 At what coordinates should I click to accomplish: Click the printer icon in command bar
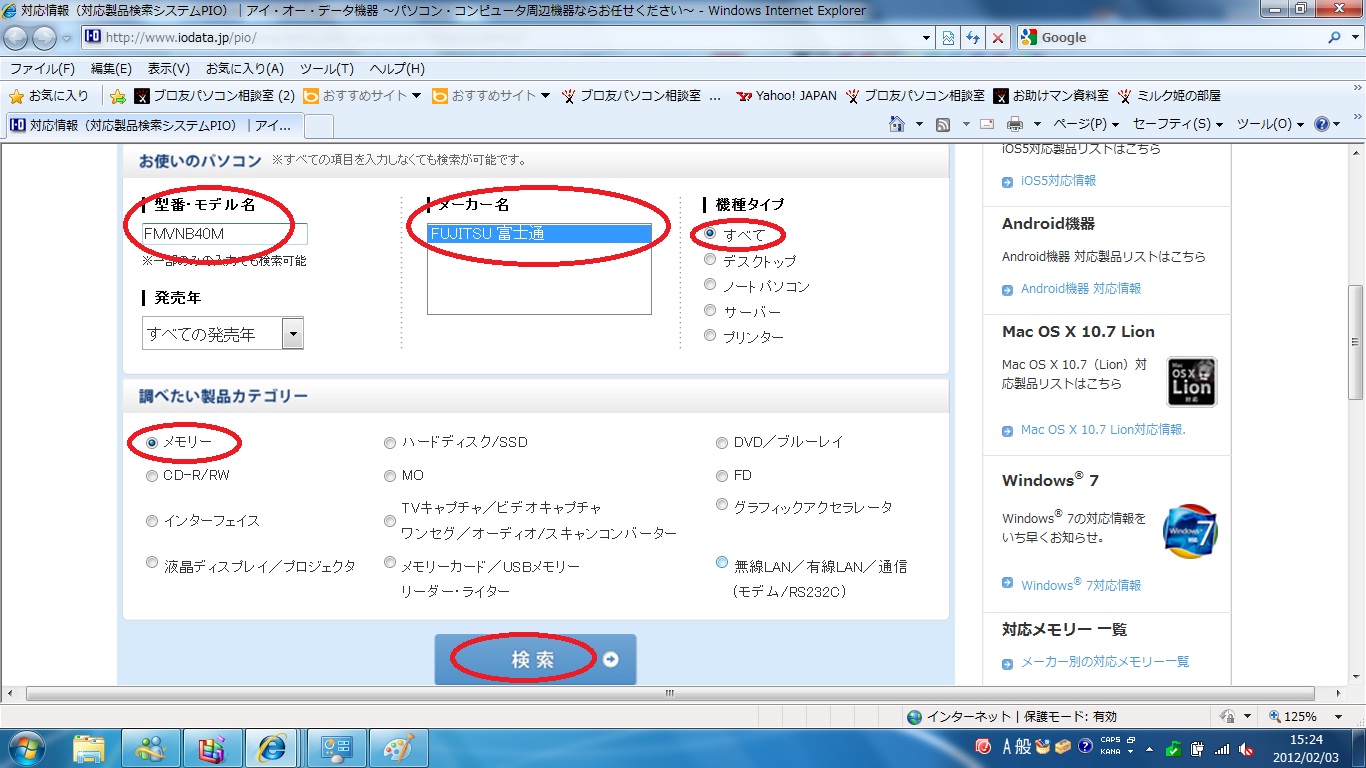(1015, 124)
